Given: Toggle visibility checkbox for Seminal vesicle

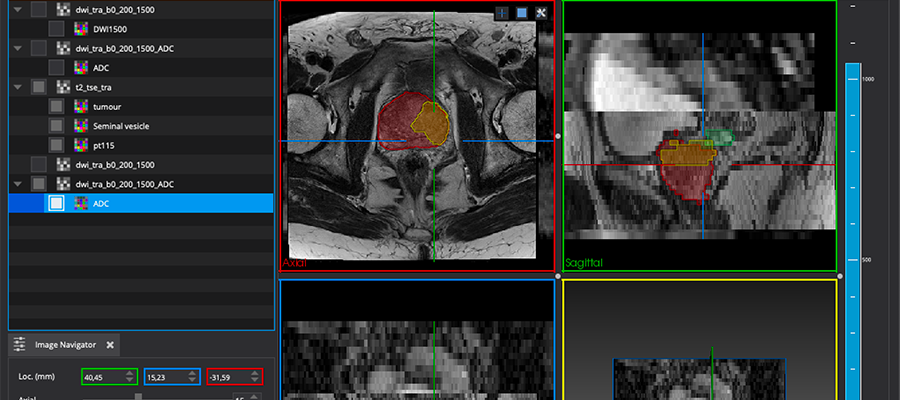Looking at the screenshot, I should [56, 126].
